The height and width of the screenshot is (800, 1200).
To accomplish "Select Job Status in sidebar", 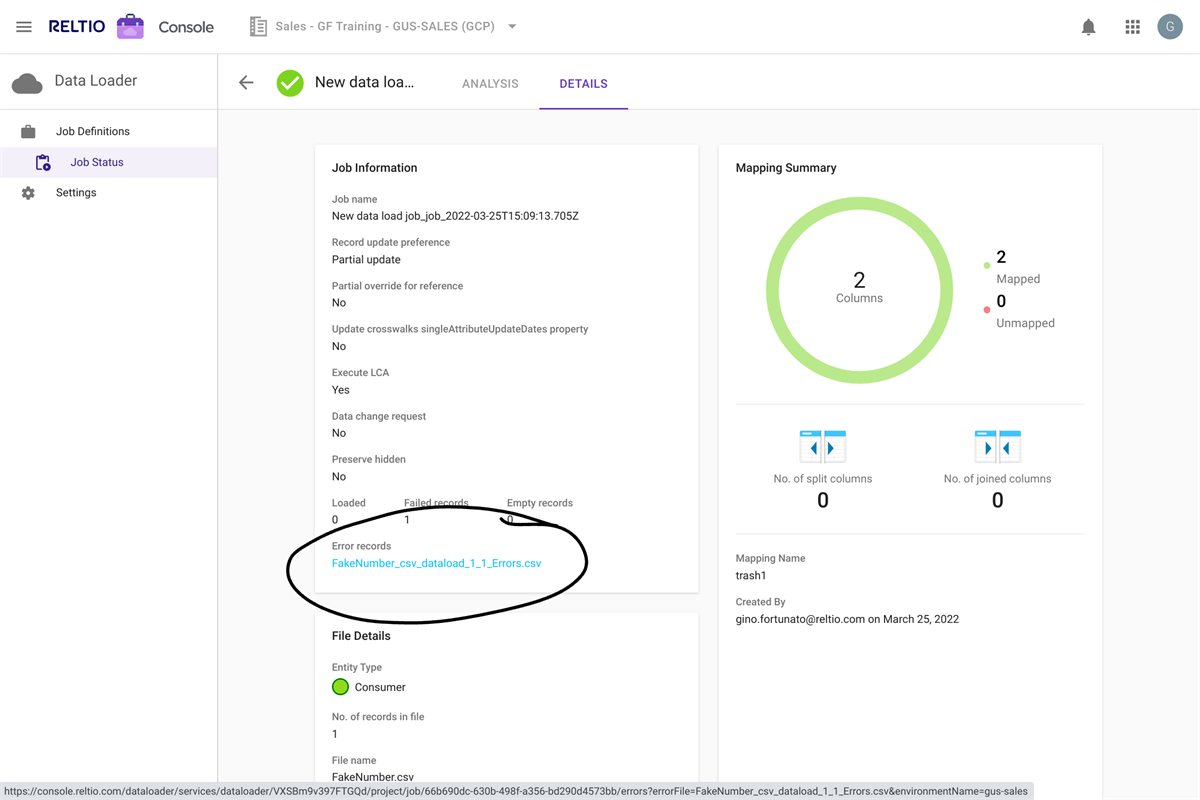I will click(x=108, y=162).
